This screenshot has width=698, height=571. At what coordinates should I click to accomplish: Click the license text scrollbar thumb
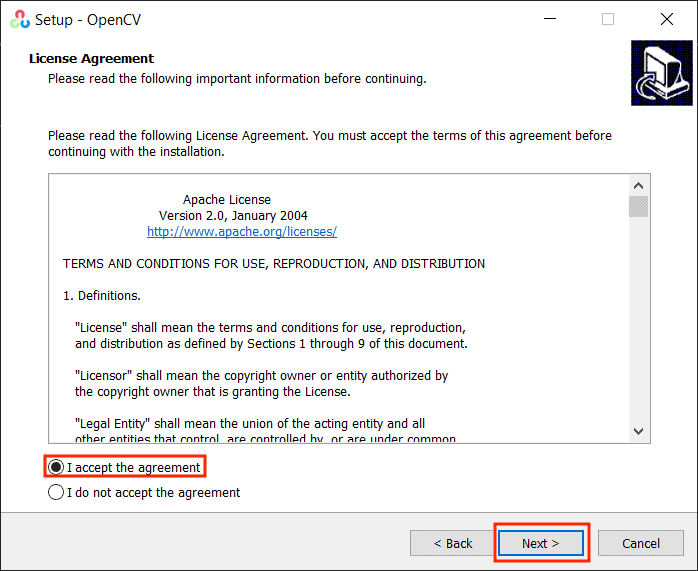638,206
